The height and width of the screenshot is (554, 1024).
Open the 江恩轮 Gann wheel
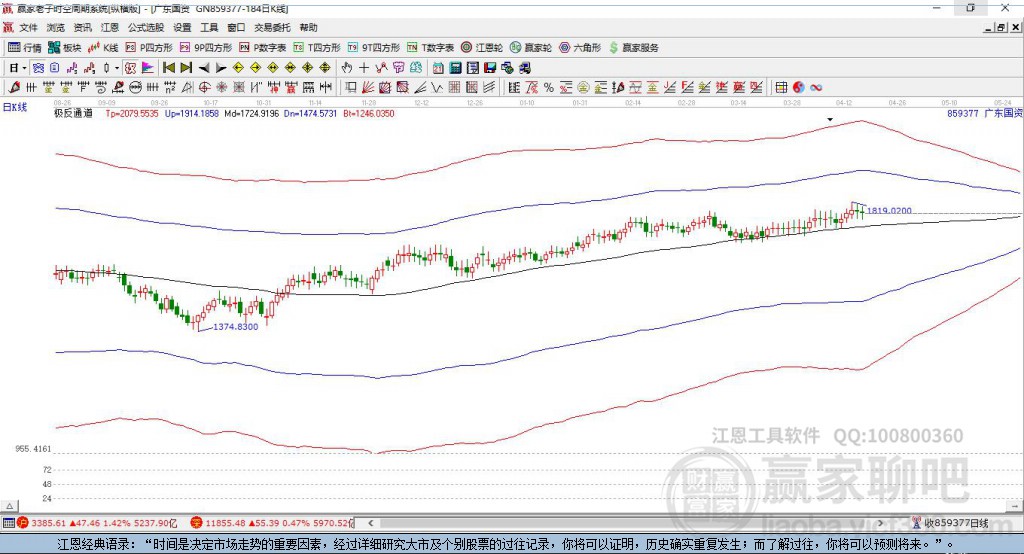coord(482,48)
